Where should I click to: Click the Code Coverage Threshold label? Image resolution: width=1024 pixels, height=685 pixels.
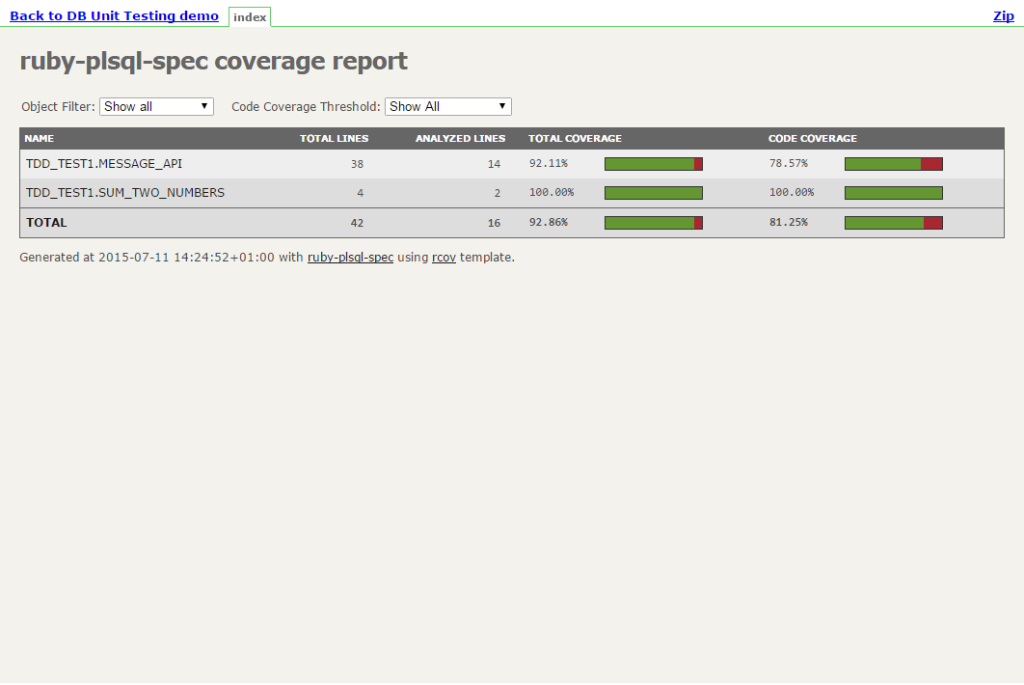tap(306, 106)
